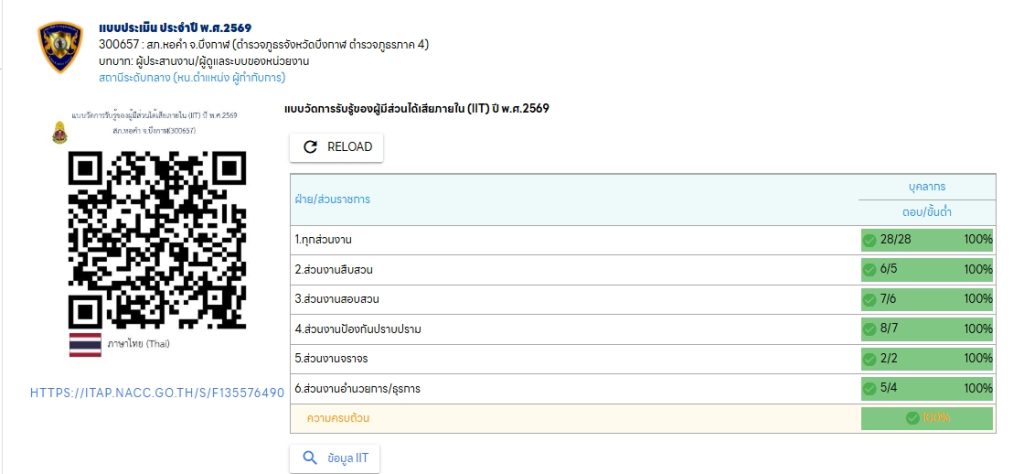This screenshot has width=1024, height=474.
Task: Click the 28/28 count value
Action: click(x=895, y=240)
